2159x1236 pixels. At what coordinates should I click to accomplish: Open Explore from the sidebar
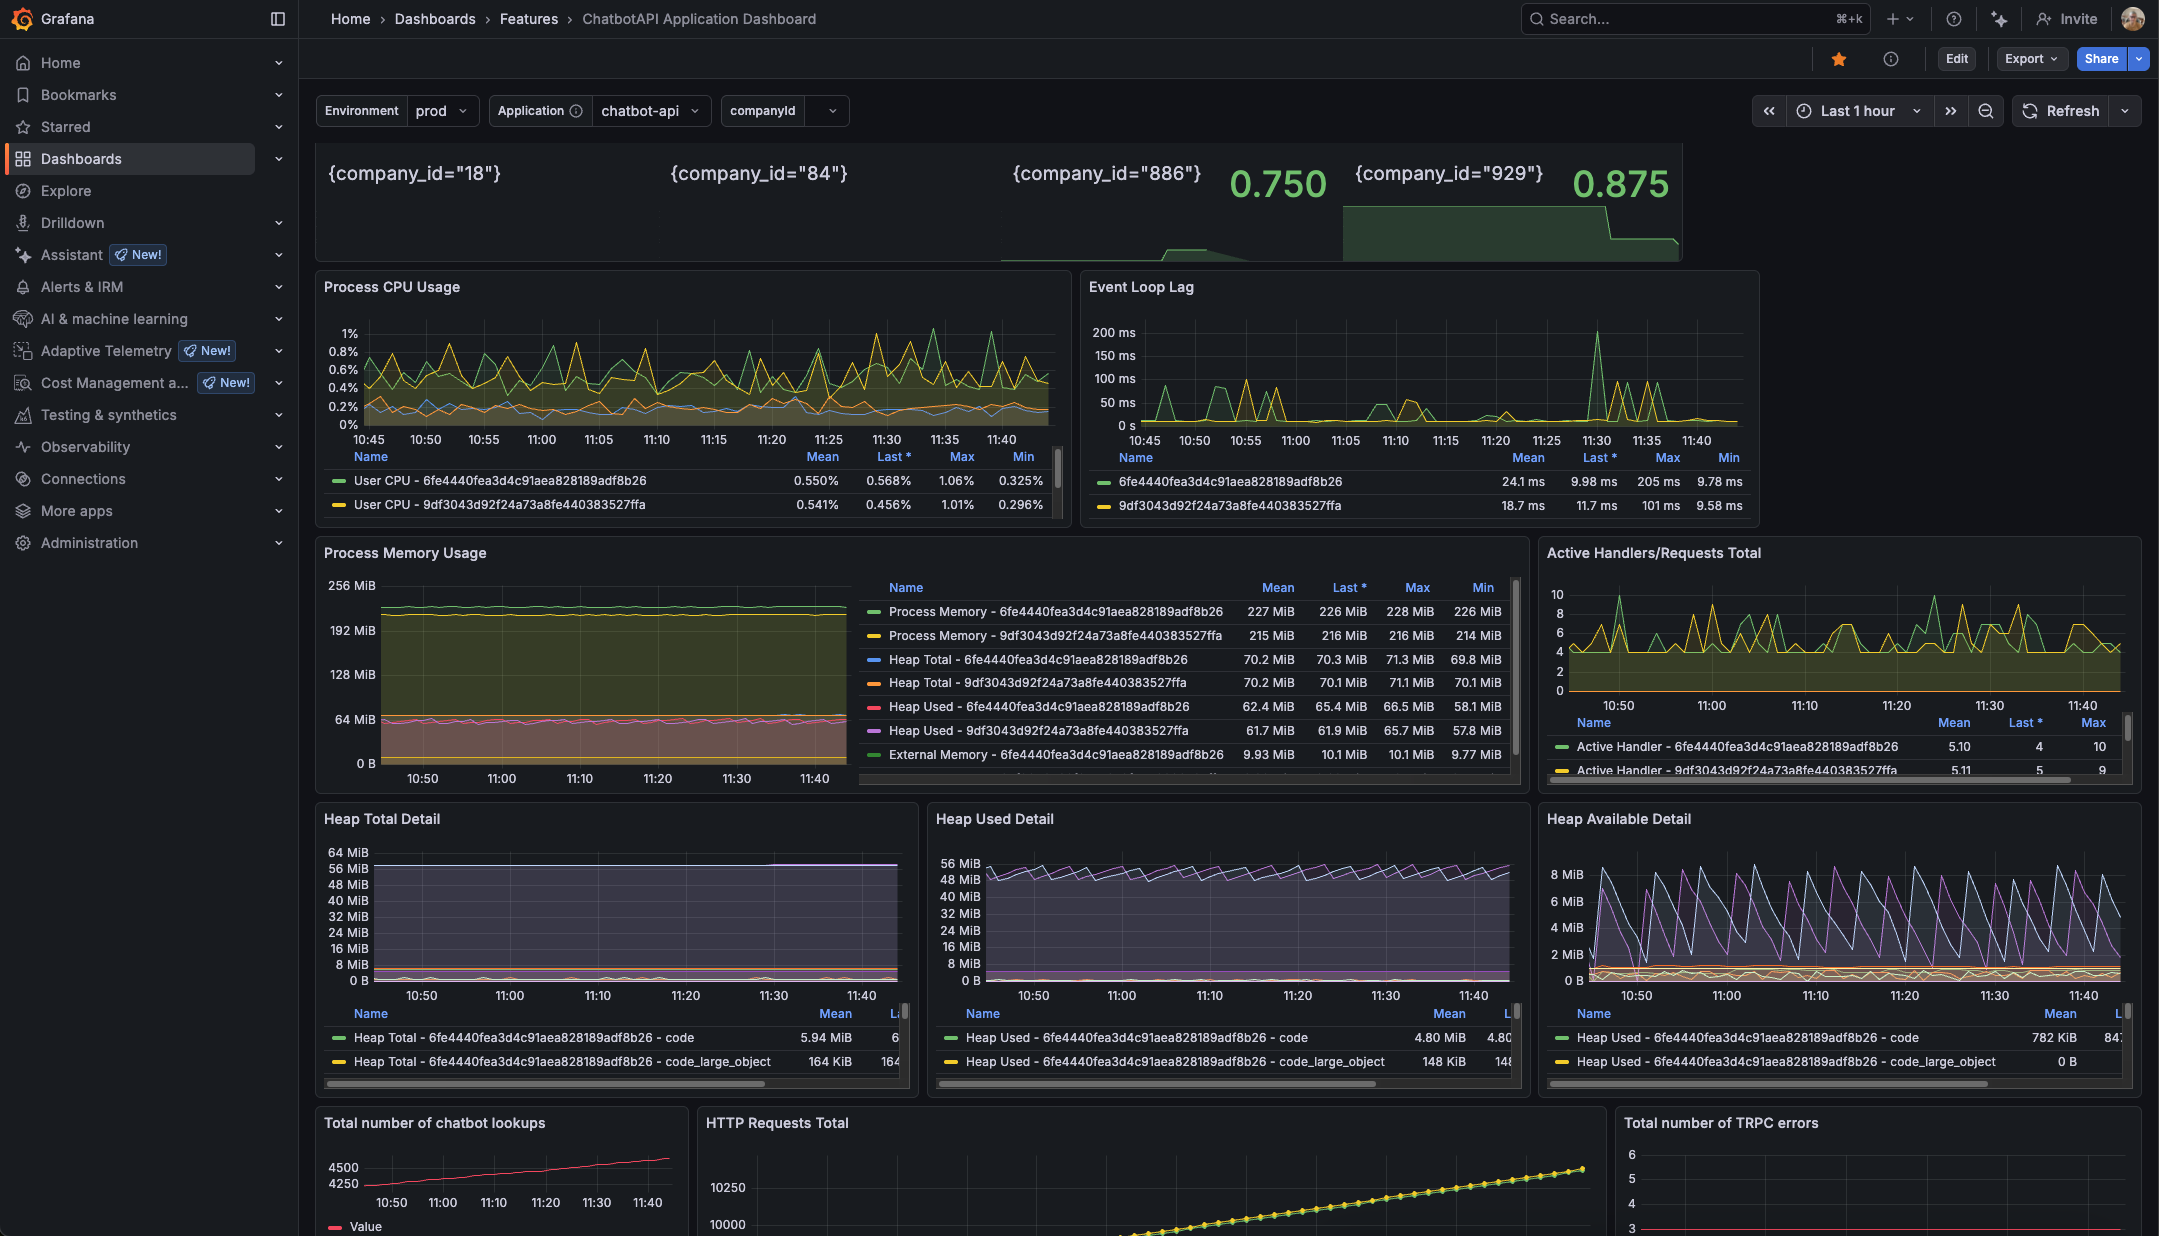(x=66, y=191)
